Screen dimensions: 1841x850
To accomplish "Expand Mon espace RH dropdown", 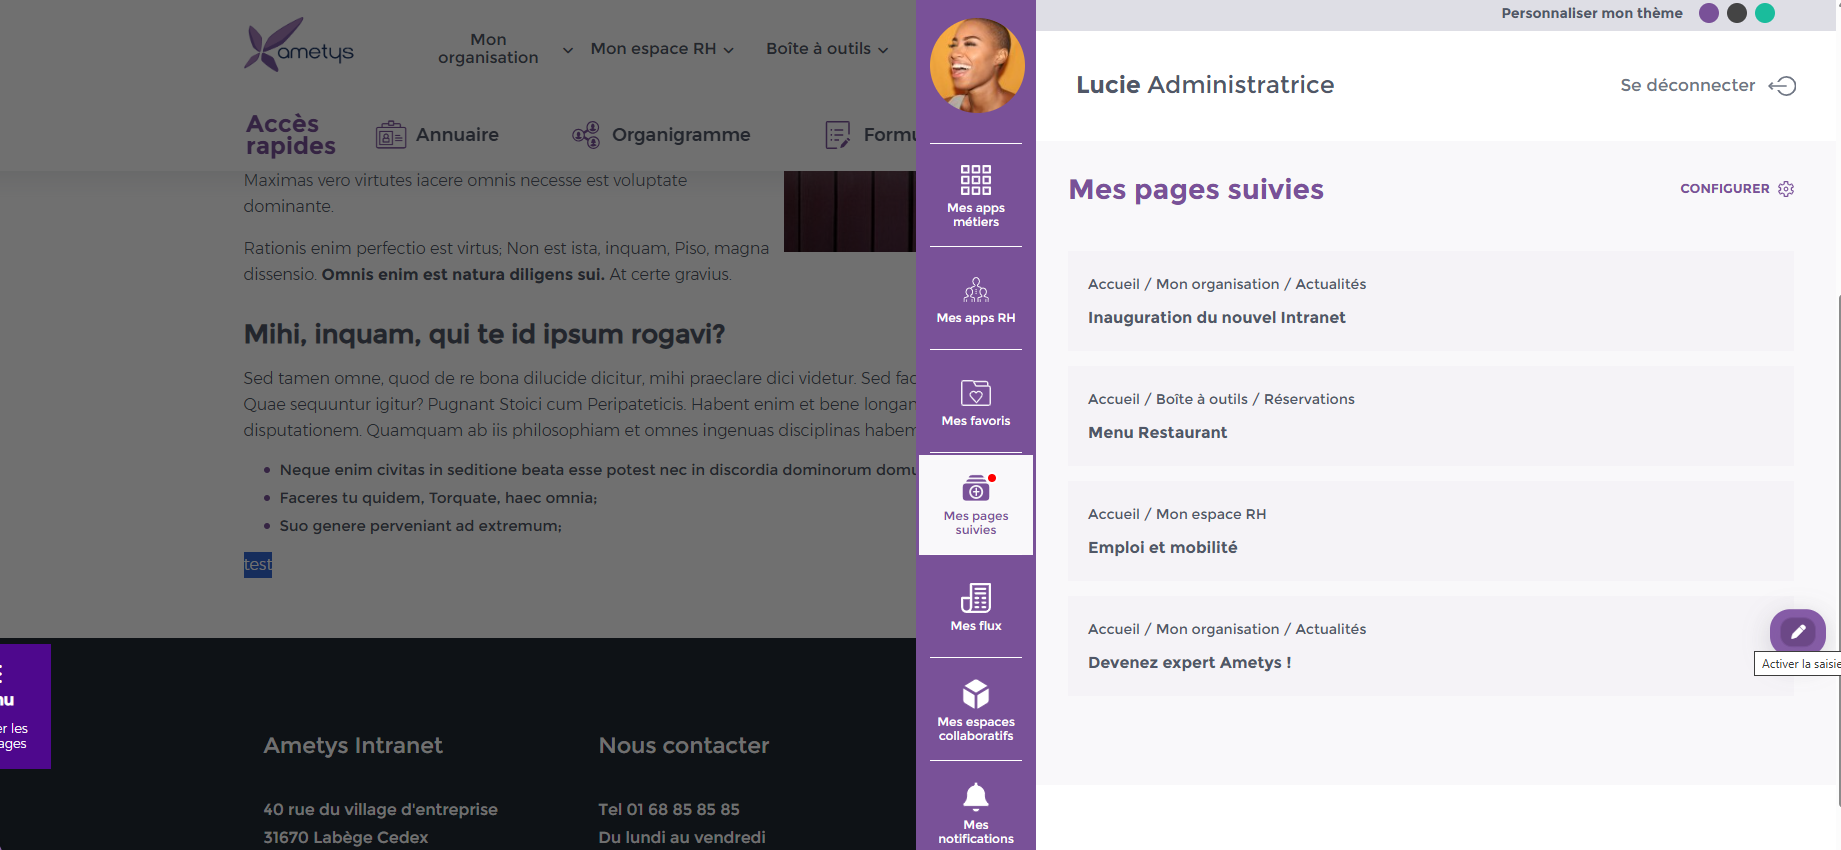I will tap(661, 49).
